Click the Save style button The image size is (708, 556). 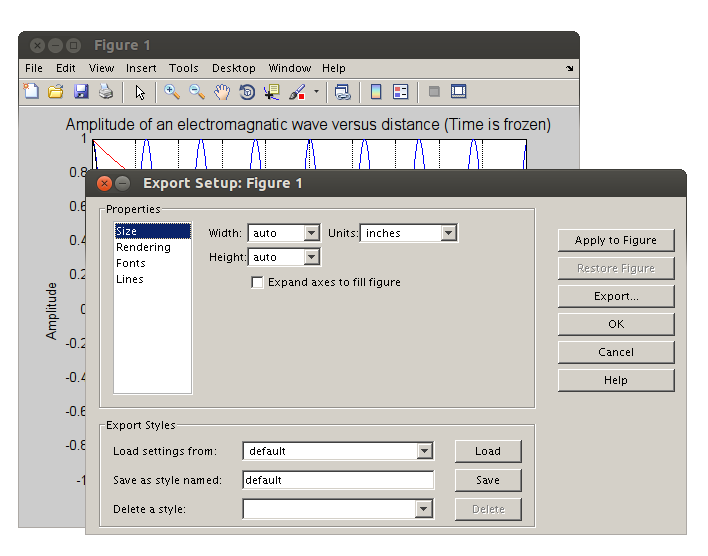pyautogui.click(x=488, y=480)
